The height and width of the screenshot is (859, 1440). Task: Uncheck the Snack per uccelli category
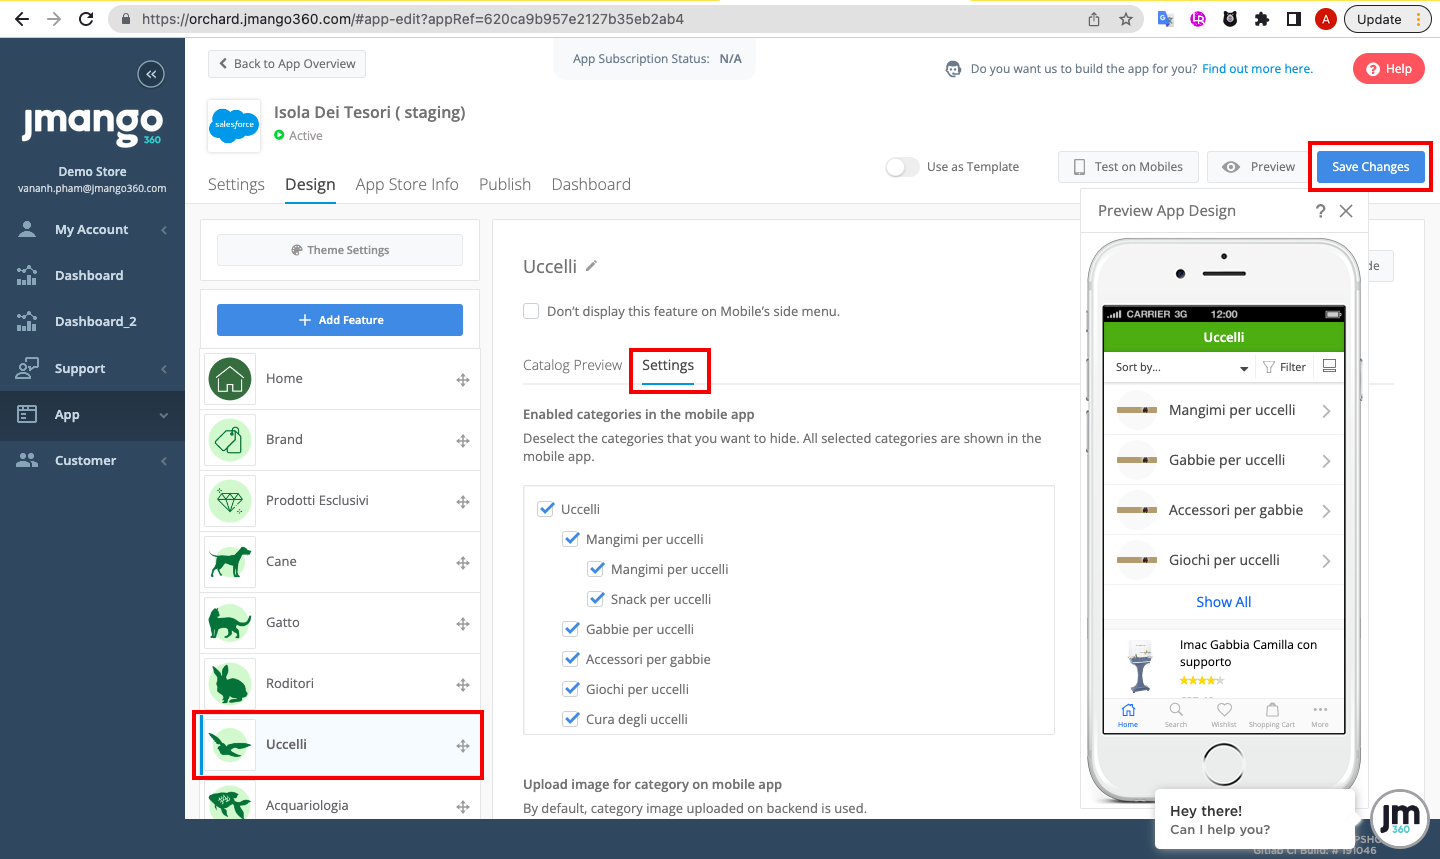597,599
